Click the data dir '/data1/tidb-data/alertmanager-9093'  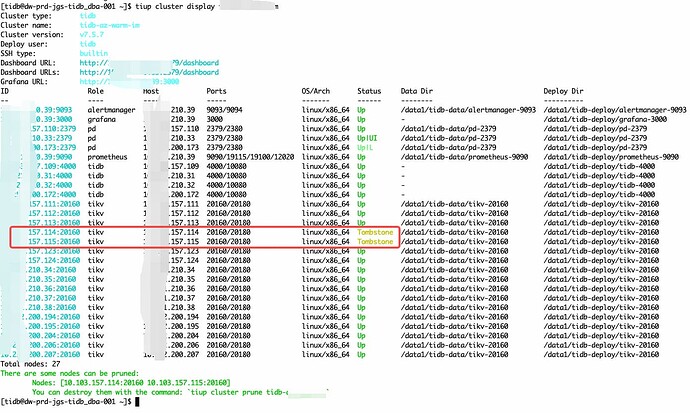coord(468,110)
